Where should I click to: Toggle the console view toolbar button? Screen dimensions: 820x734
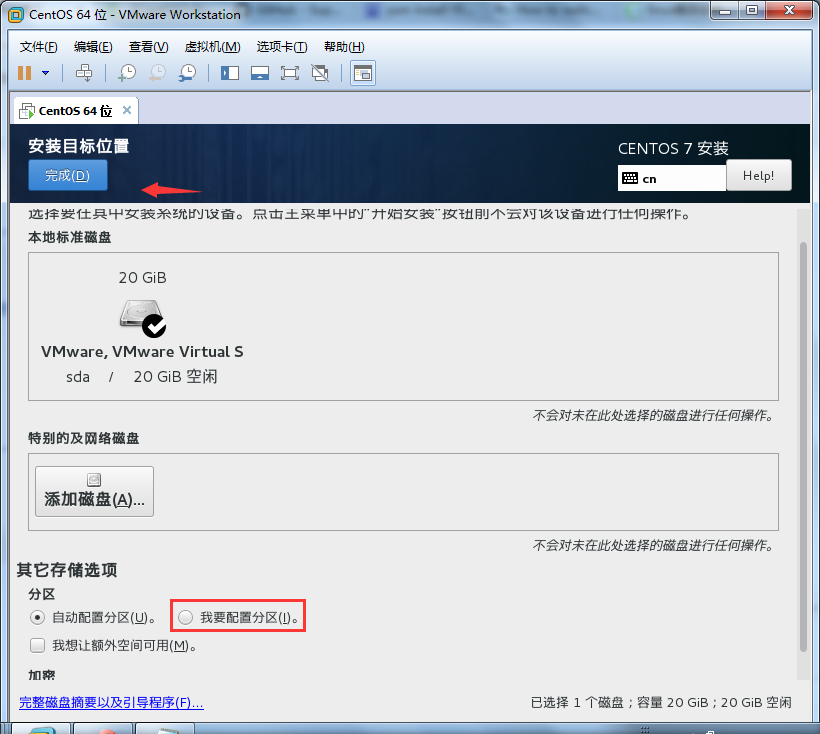click(x=362, y=73)
